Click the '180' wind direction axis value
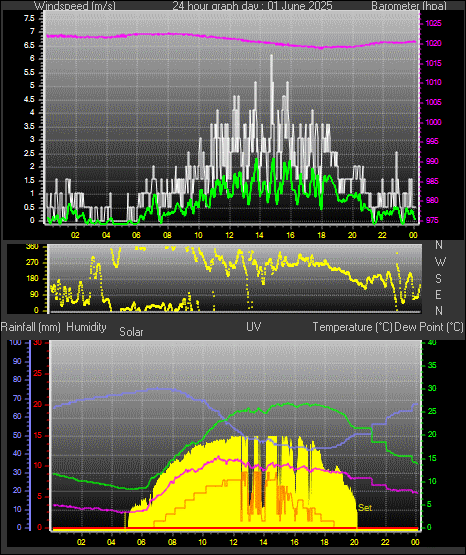The height and width of the screenshot is (555, 466). [32, 279]
